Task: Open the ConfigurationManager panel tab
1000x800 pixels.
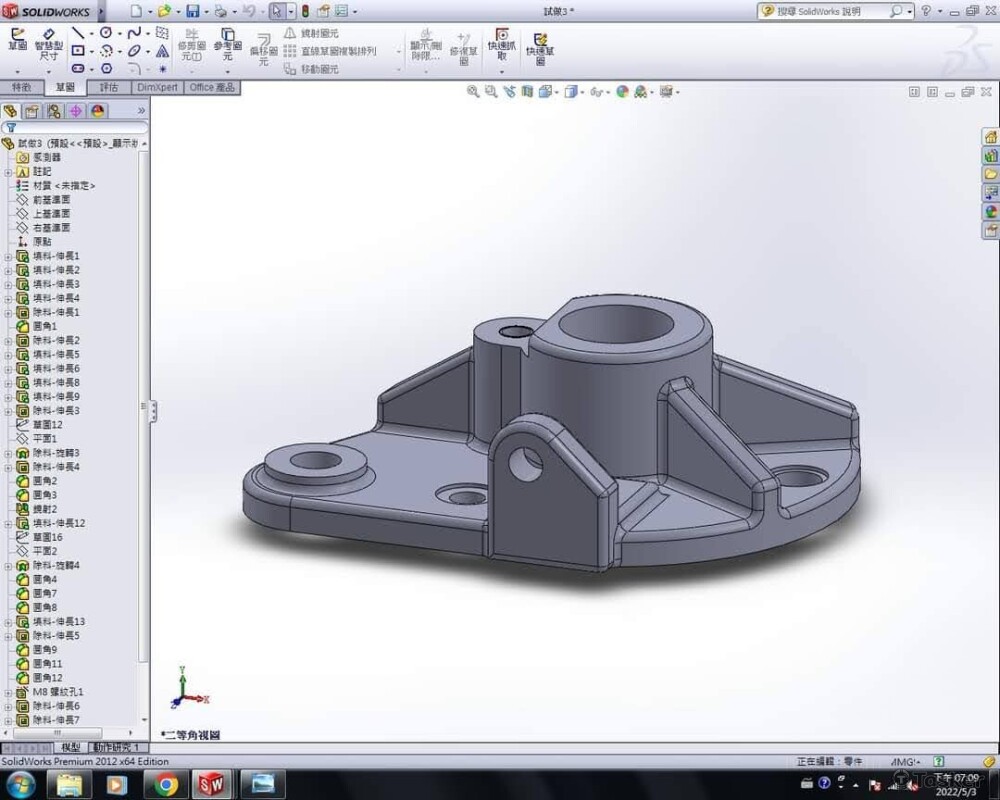Action: [54, 111]
